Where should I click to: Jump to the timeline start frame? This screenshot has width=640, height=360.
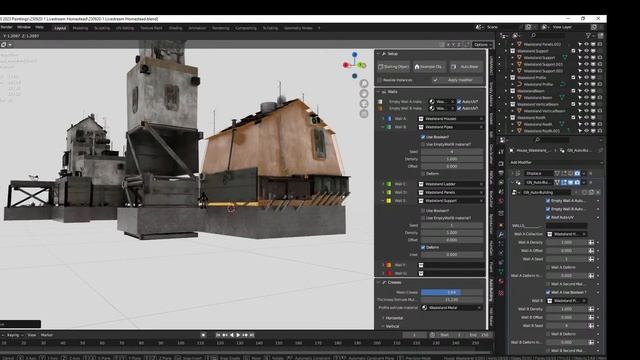[x=218, y=335]
